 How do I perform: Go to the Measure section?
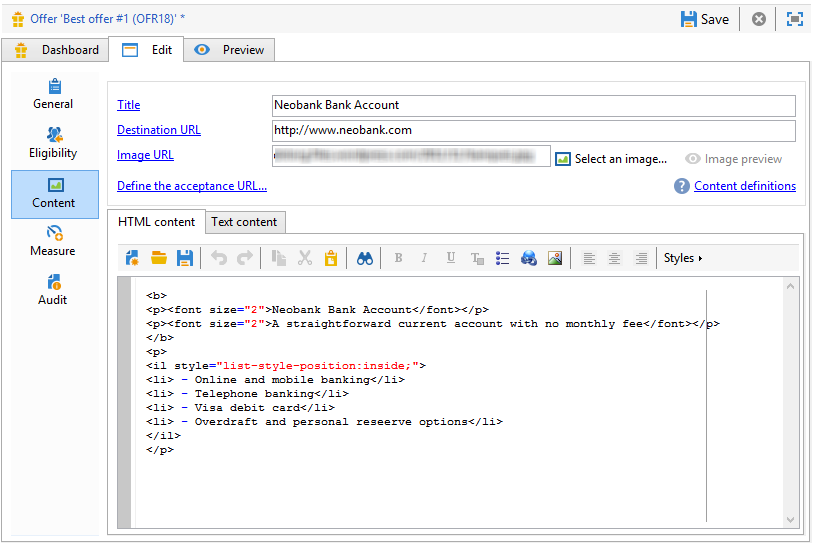click(53, 241)
